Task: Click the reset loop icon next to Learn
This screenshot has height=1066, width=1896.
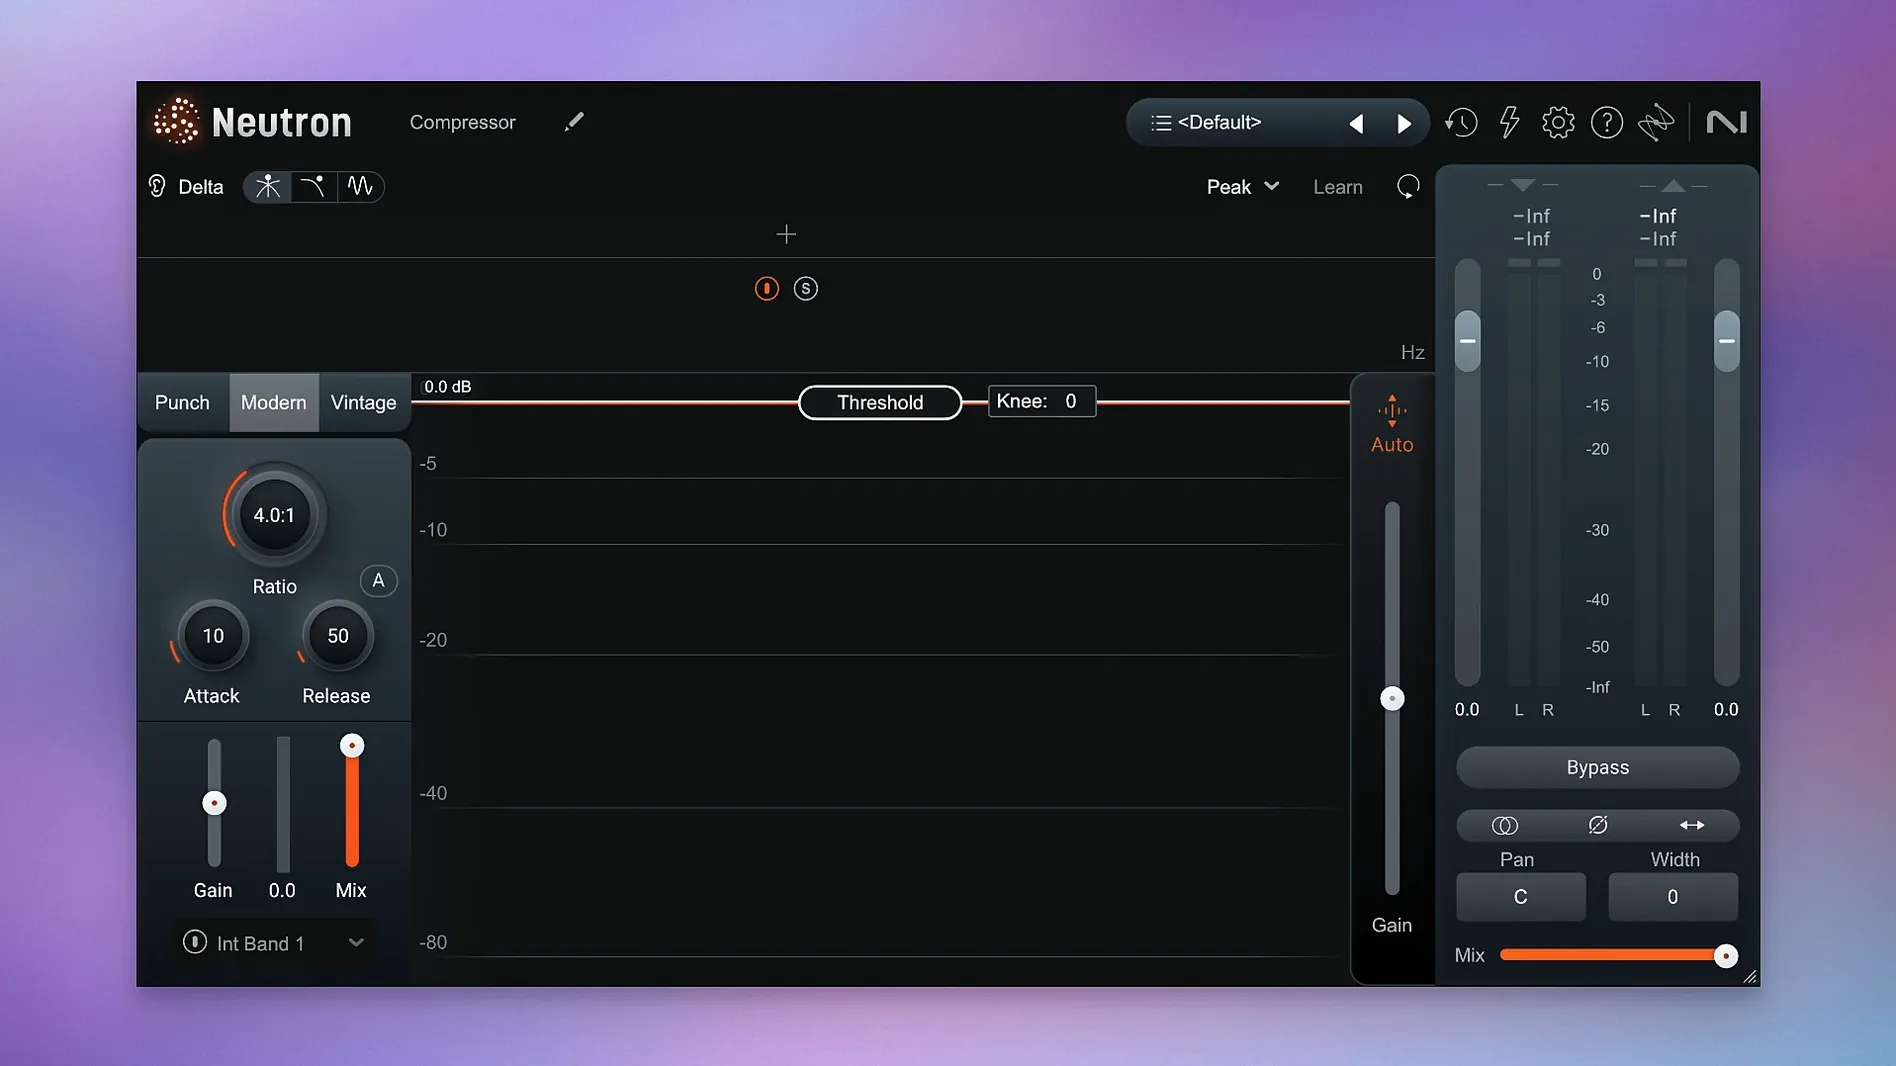Action: point(1408,187)
